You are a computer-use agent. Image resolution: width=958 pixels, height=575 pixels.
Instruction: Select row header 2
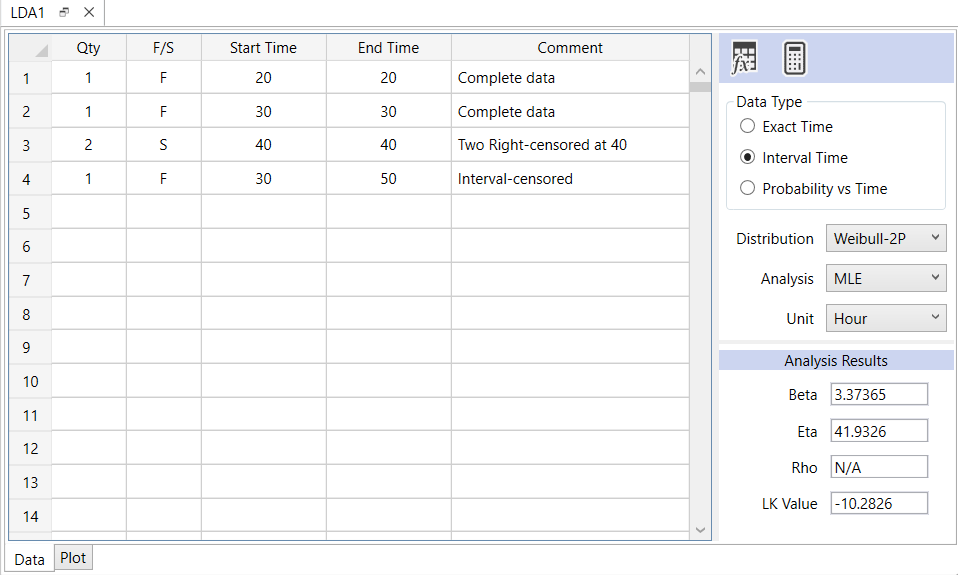tap(30, 111)
